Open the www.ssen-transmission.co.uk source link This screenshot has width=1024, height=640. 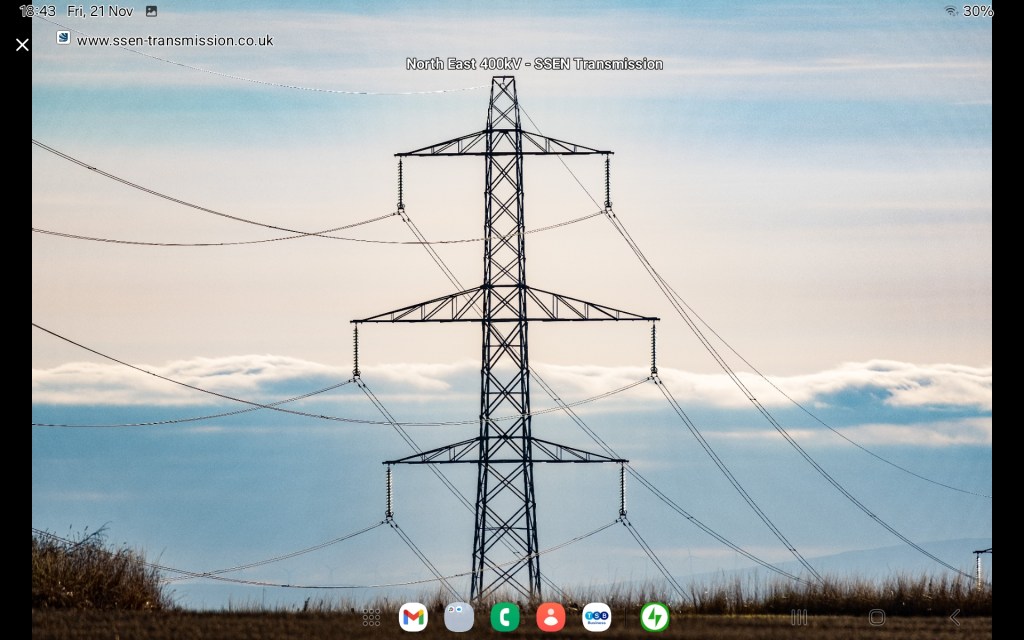[x=174, y=40]
